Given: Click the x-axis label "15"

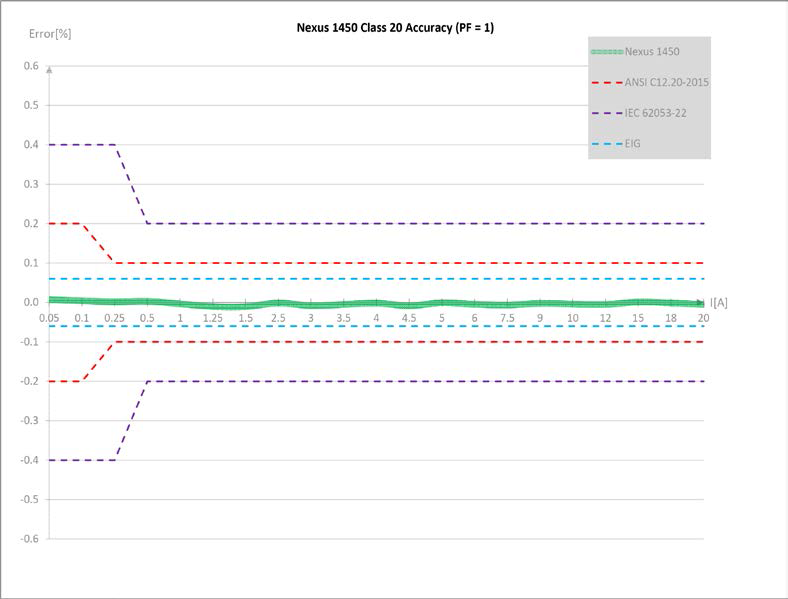Looking at the screenshot, I should coord(638,318).
